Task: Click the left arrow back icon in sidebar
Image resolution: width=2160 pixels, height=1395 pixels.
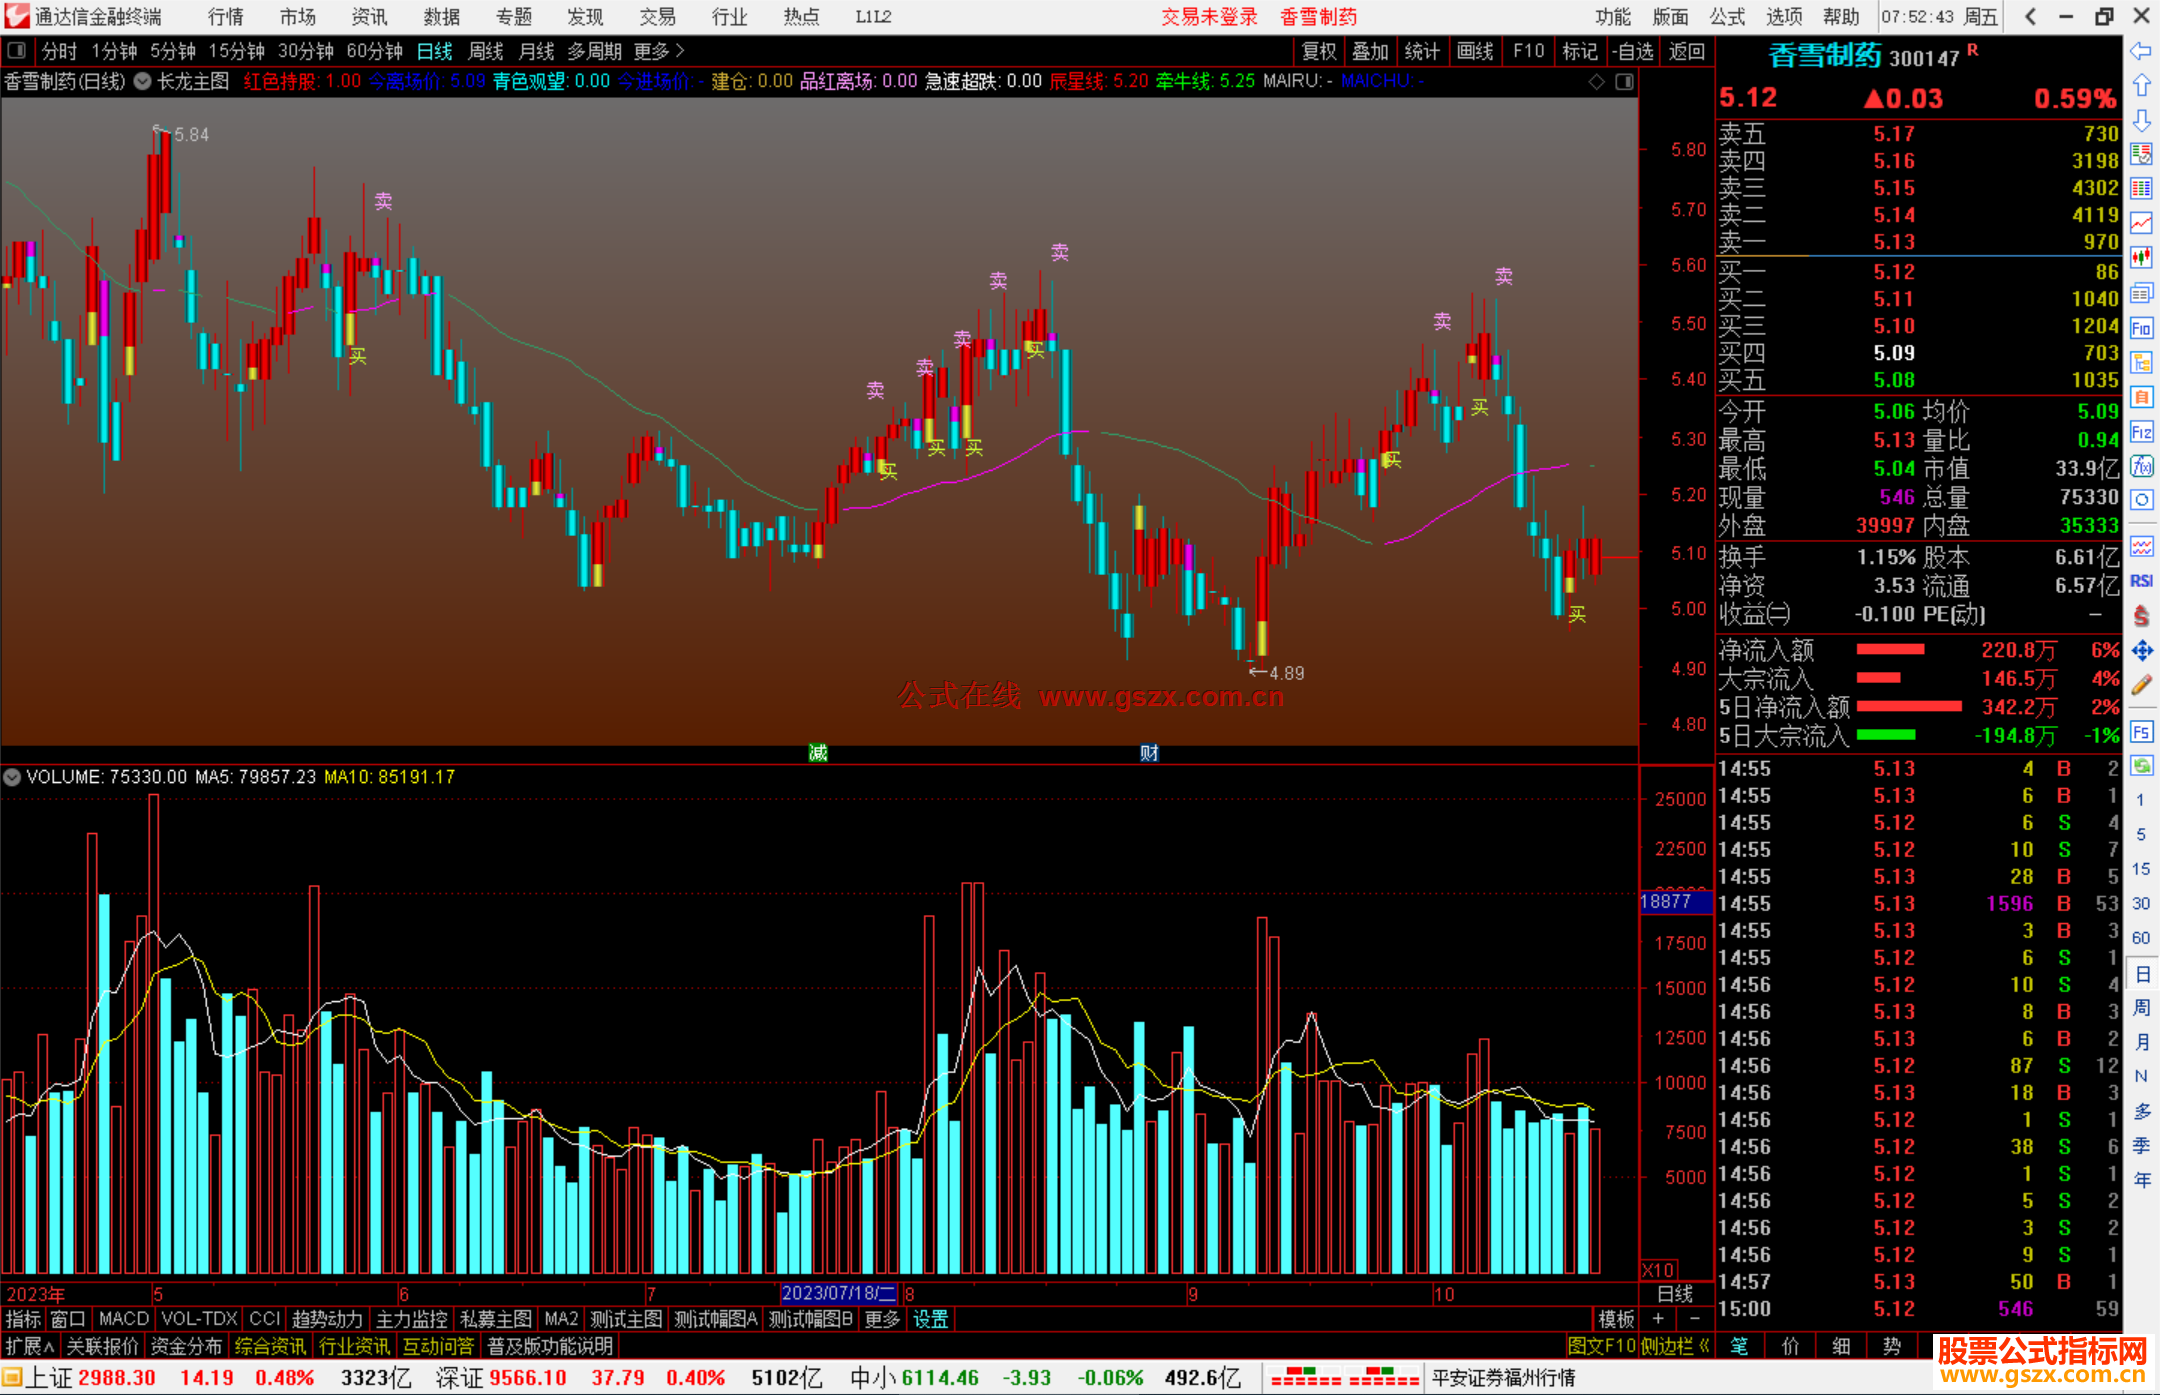Action: click(2141, 51)
